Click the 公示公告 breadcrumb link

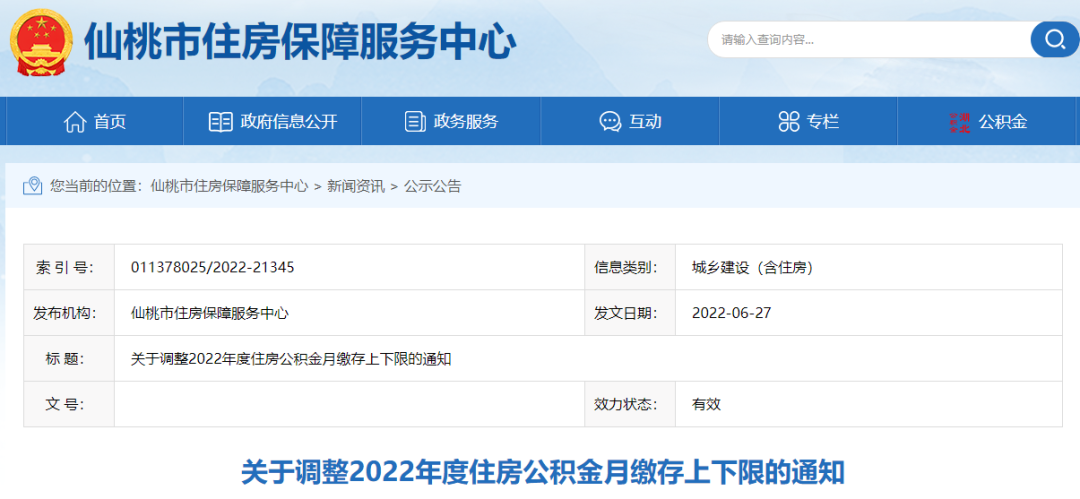point(432,186)
